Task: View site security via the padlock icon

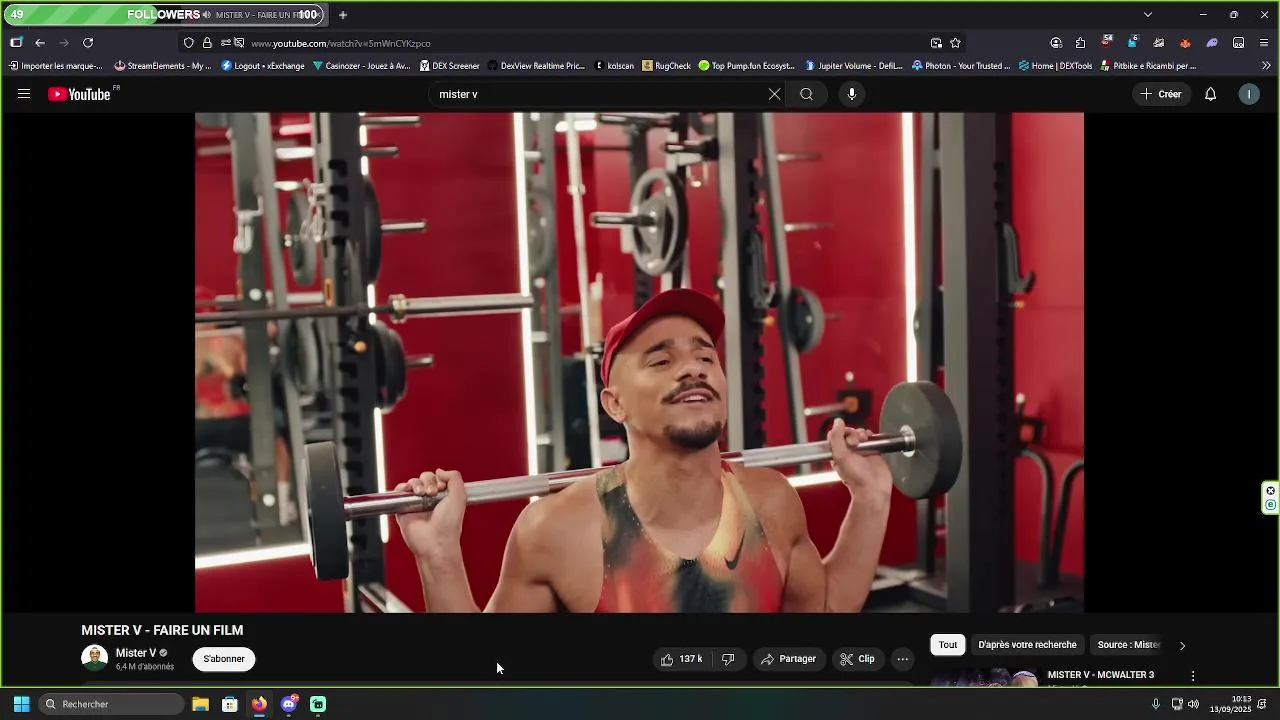Action: point(207,43)
